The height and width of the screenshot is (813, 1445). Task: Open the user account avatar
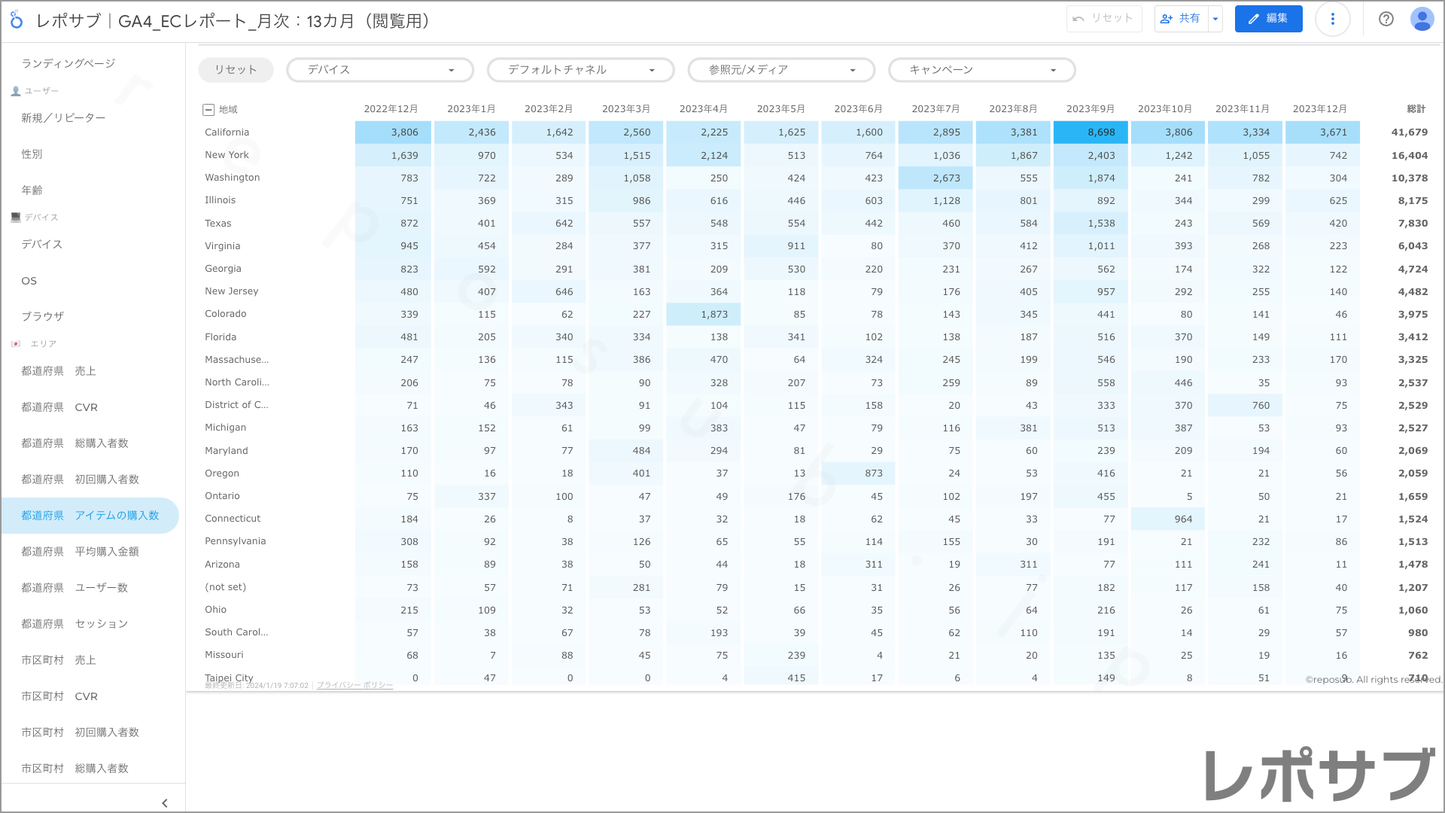(1421, 19)
